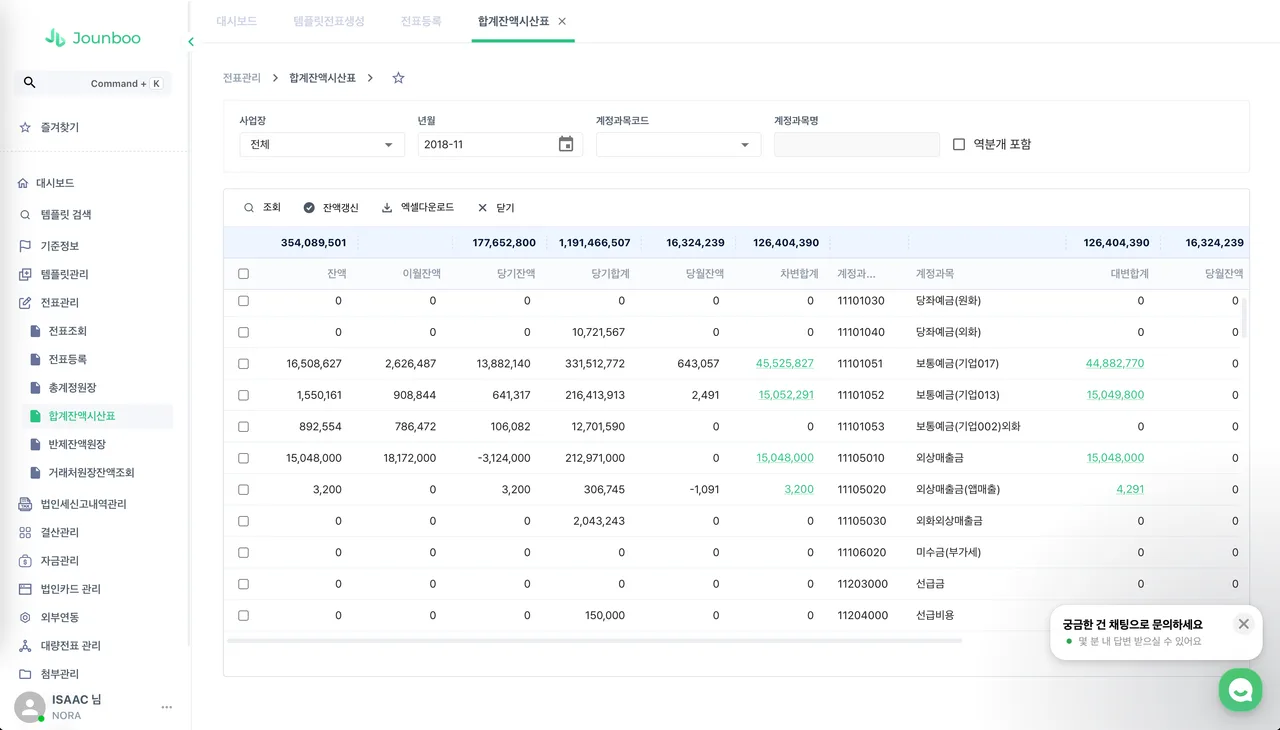1280x730 pixels.
Task: Click the search magnifier icon in sidebar
Action: point(30,83)
